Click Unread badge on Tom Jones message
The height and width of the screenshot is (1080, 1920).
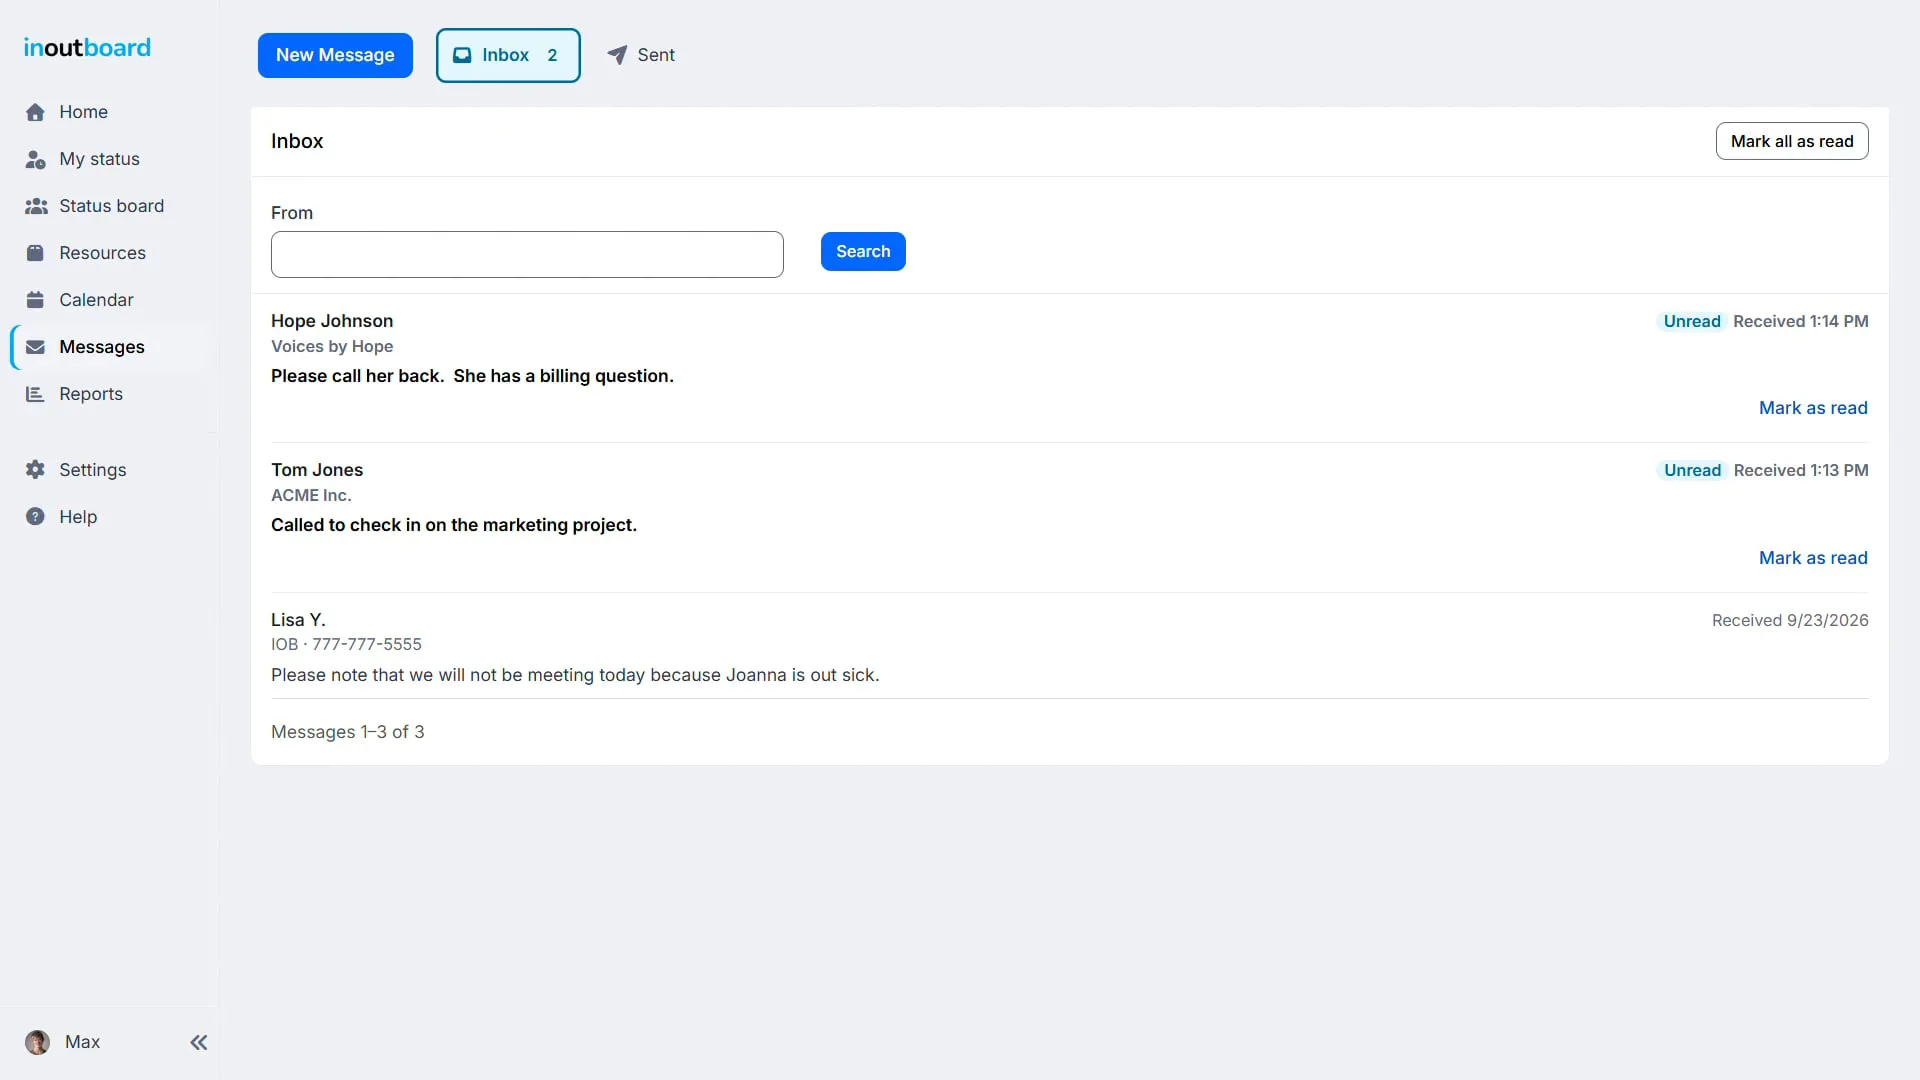point(1692,470)
